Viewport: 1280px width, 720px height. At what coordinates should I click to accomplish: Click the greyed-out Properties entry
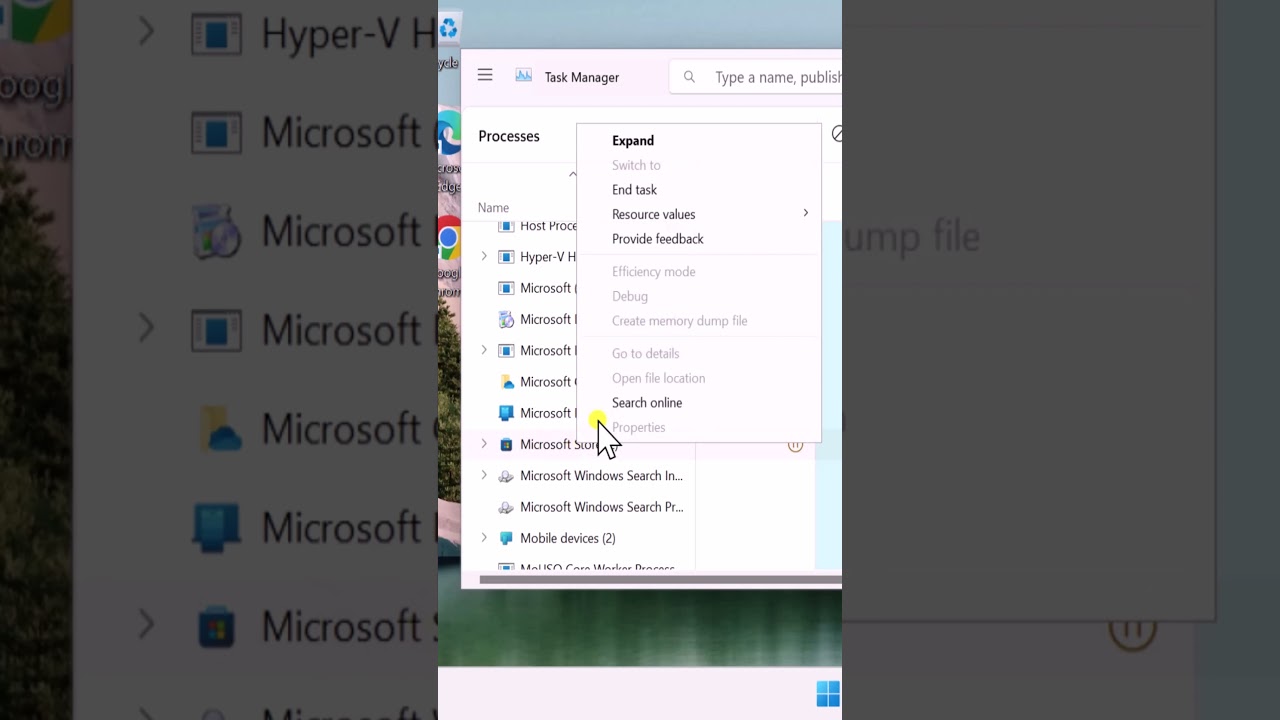(638, 428)
